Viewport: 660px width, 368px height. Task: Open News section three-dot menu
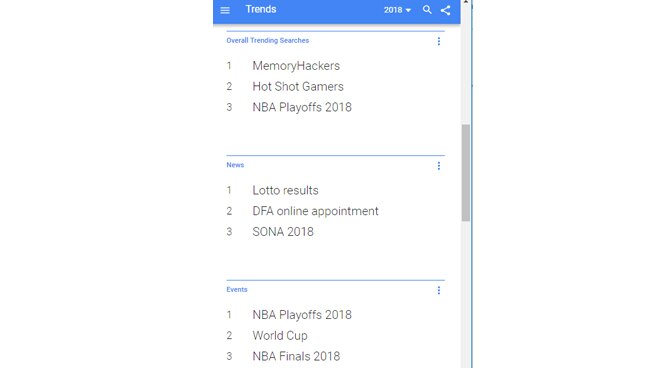(439, 165)
